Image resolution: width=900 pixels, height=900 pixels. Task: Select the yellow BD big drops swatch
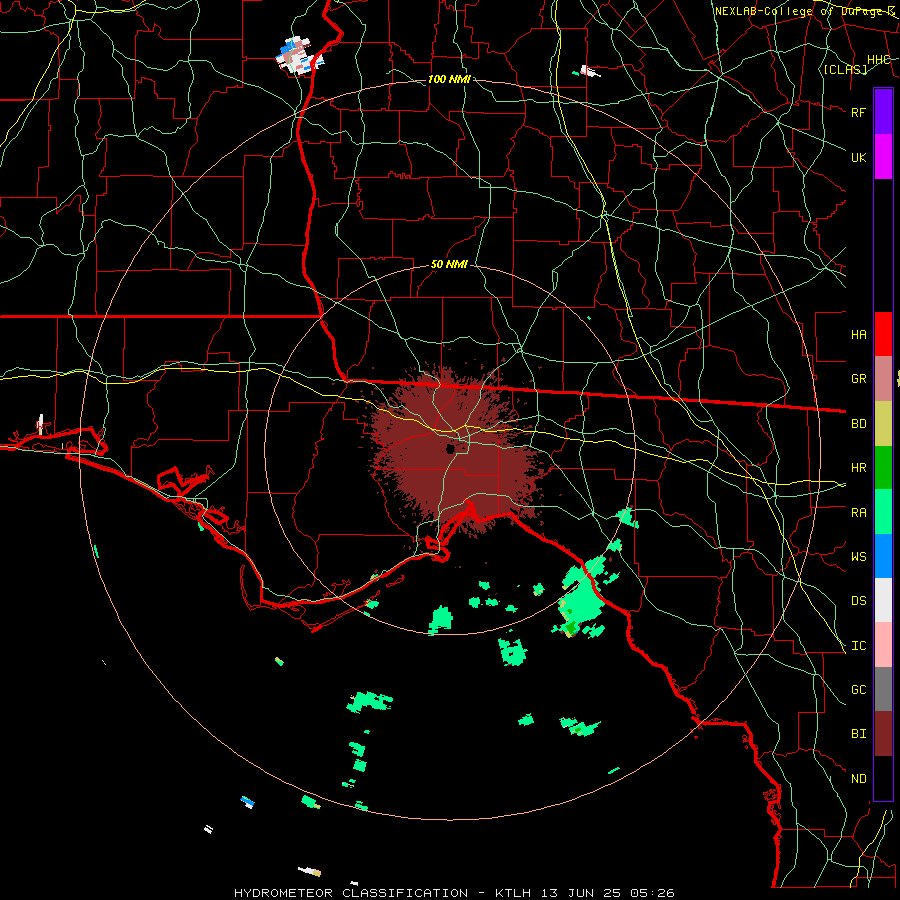pyautogui.click(x=883, y=424)
